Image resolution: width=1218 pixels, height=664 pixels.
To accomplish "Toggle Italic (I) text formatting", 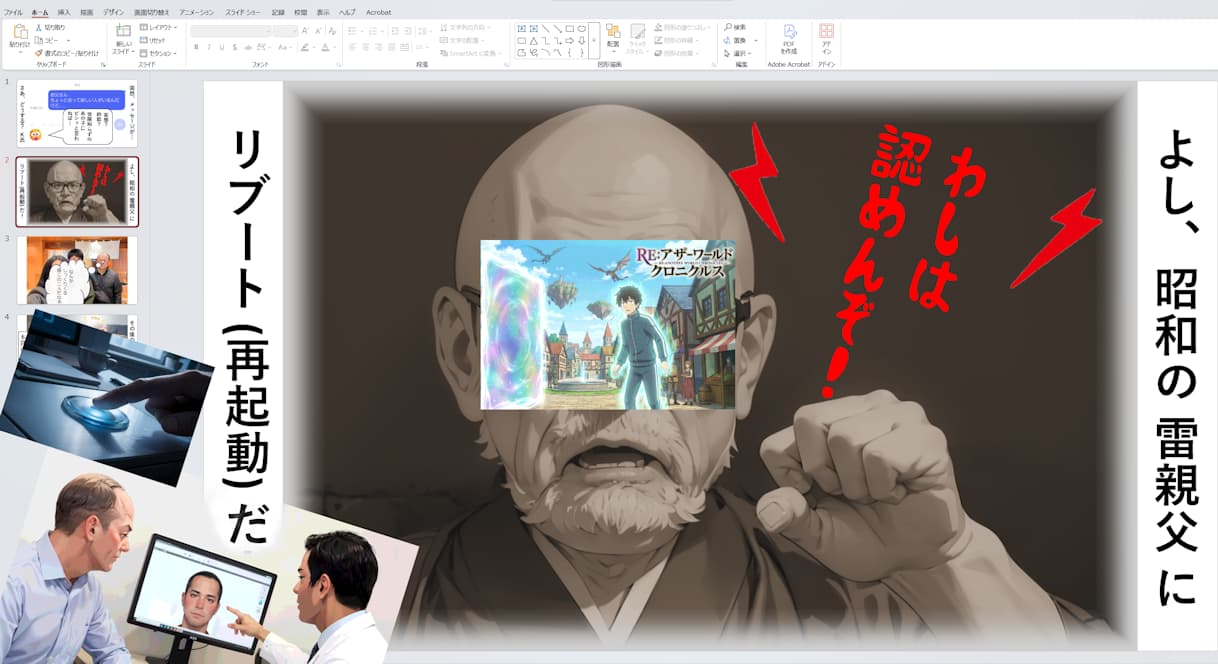I will 208,47.
